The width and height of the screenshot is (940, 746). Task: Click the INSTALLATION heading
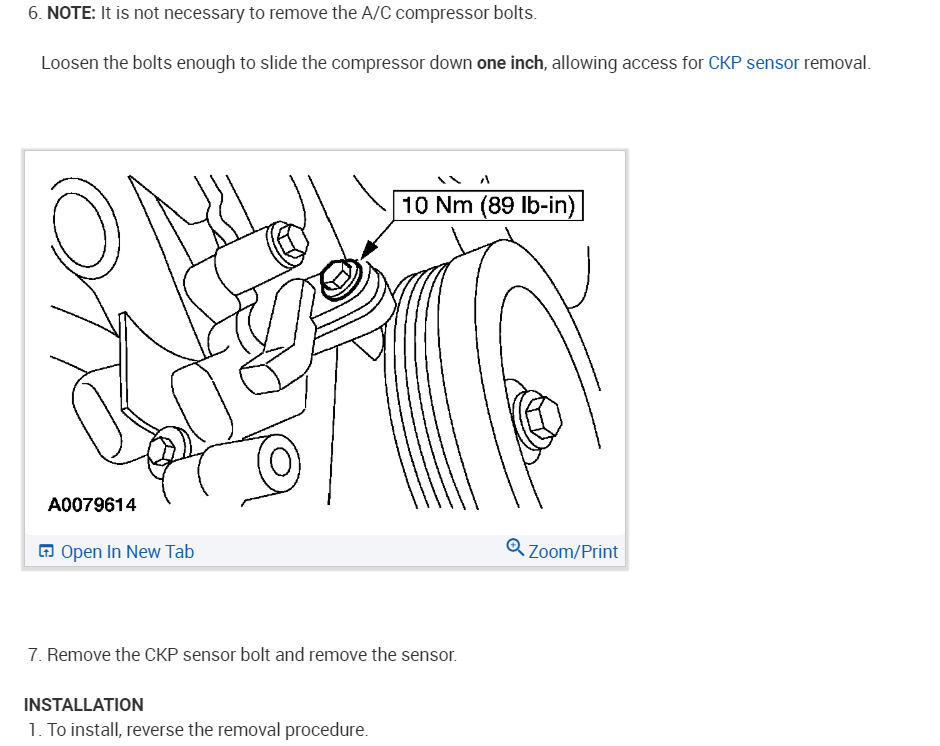pos(84,705)
